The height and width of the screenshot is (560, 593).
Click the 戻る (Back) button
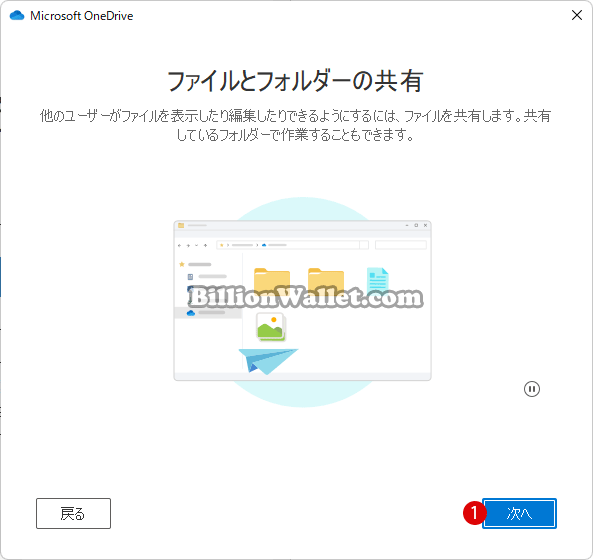coord(73,513)
